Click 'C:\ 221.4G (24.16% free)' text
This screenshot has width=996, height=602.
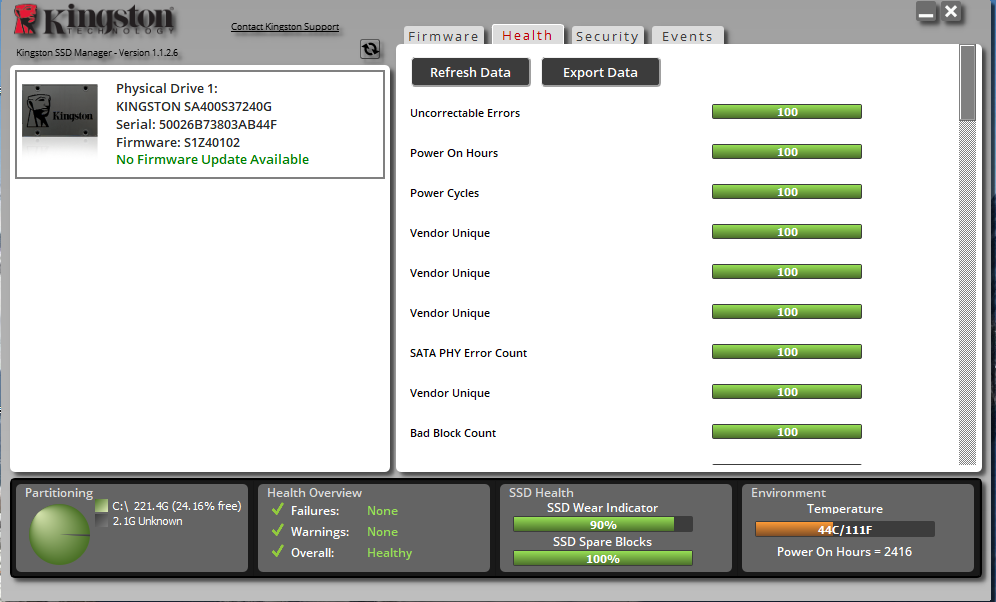[177, 506]
